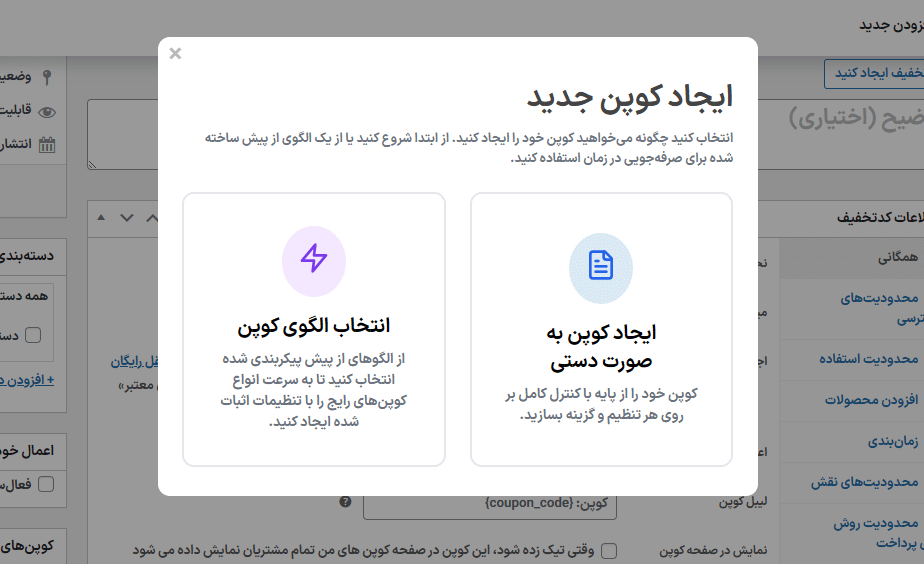The image size is (924, 564).
Task: Click the purple lightning bolt template icon
Action: tap(314, 260)
